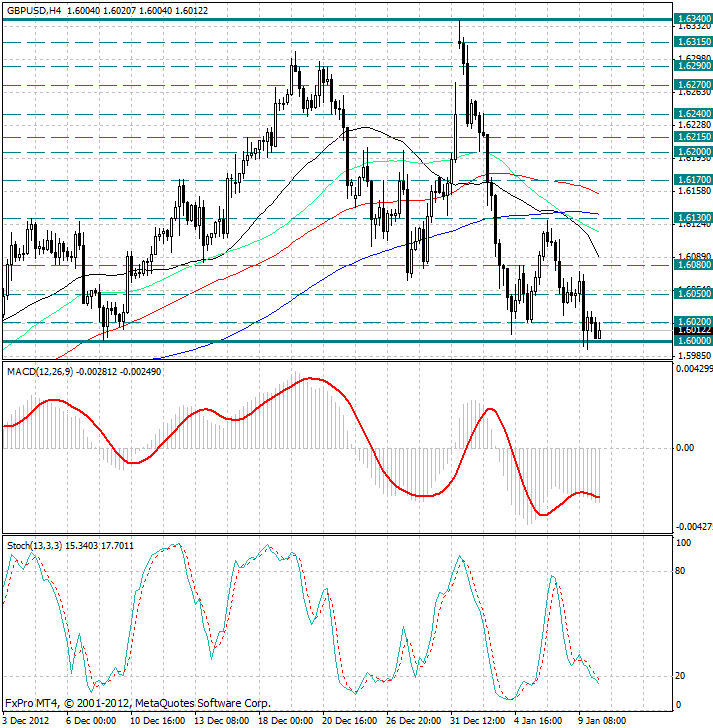The width and height of the screenshot is (713, 728).
Task: Click the 6 Dec 00:00 time label
Action: 91,721
